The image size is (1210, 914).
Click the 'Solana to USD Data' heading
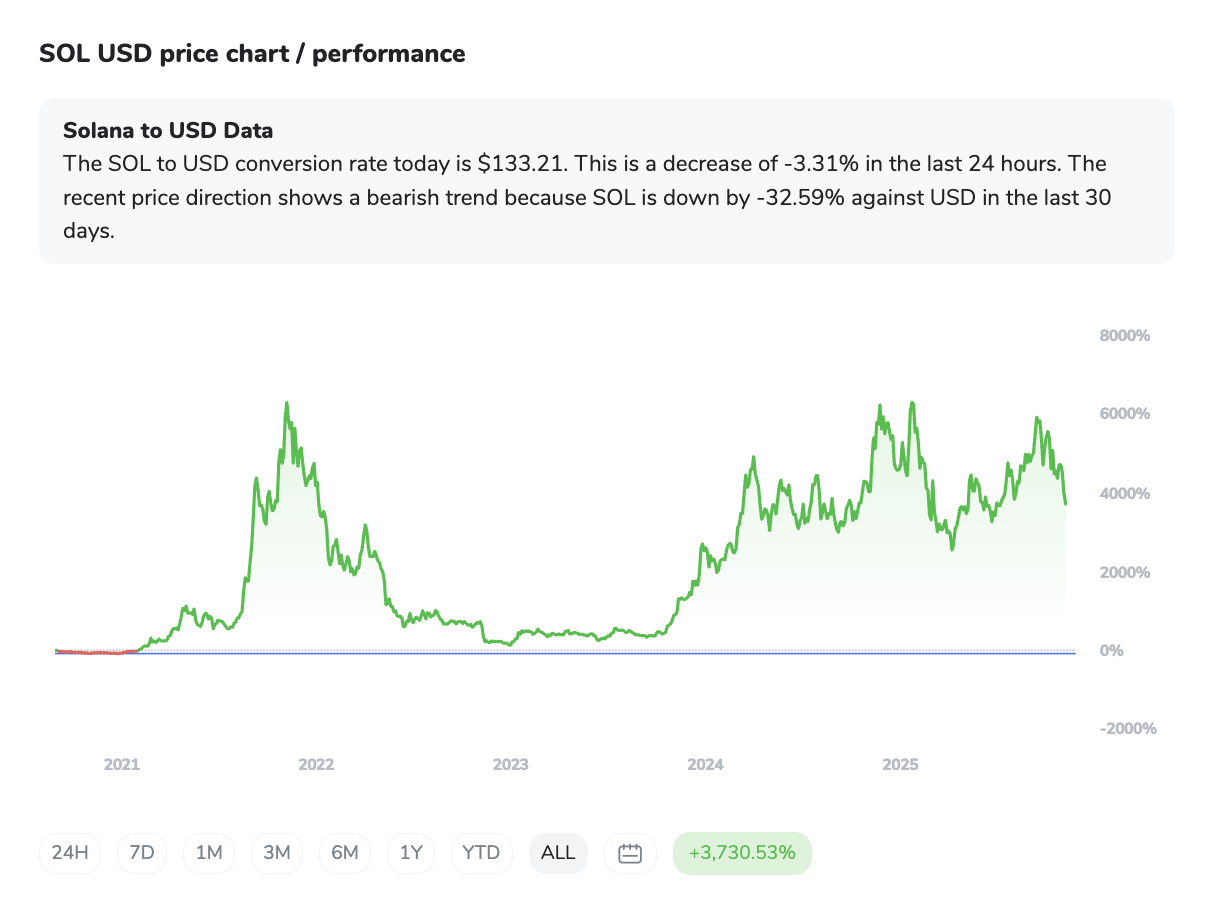[x=168, y=130]
